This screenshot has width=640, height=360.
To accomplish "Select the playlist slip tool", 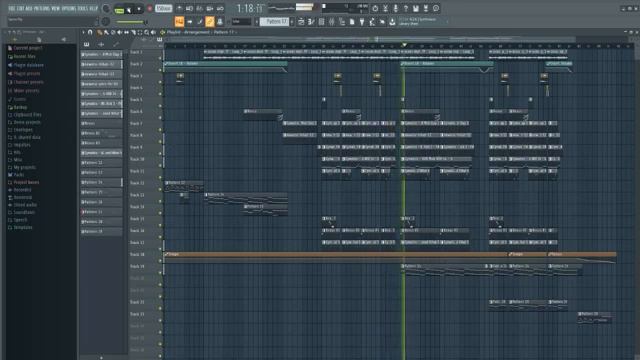I will tap(127, 32).
